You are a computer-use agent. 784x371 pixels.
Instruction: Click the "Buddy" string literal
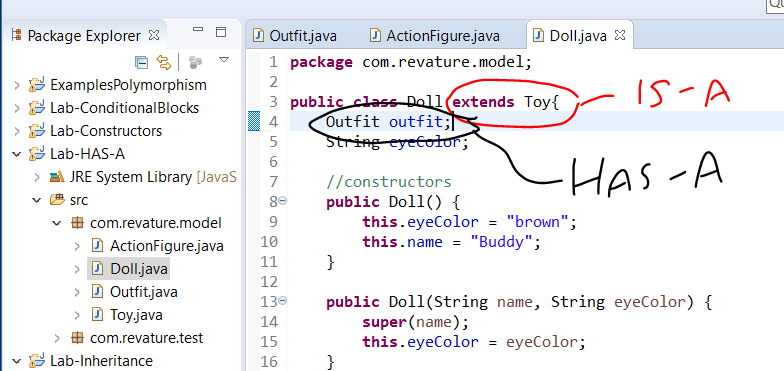(502, 242)
